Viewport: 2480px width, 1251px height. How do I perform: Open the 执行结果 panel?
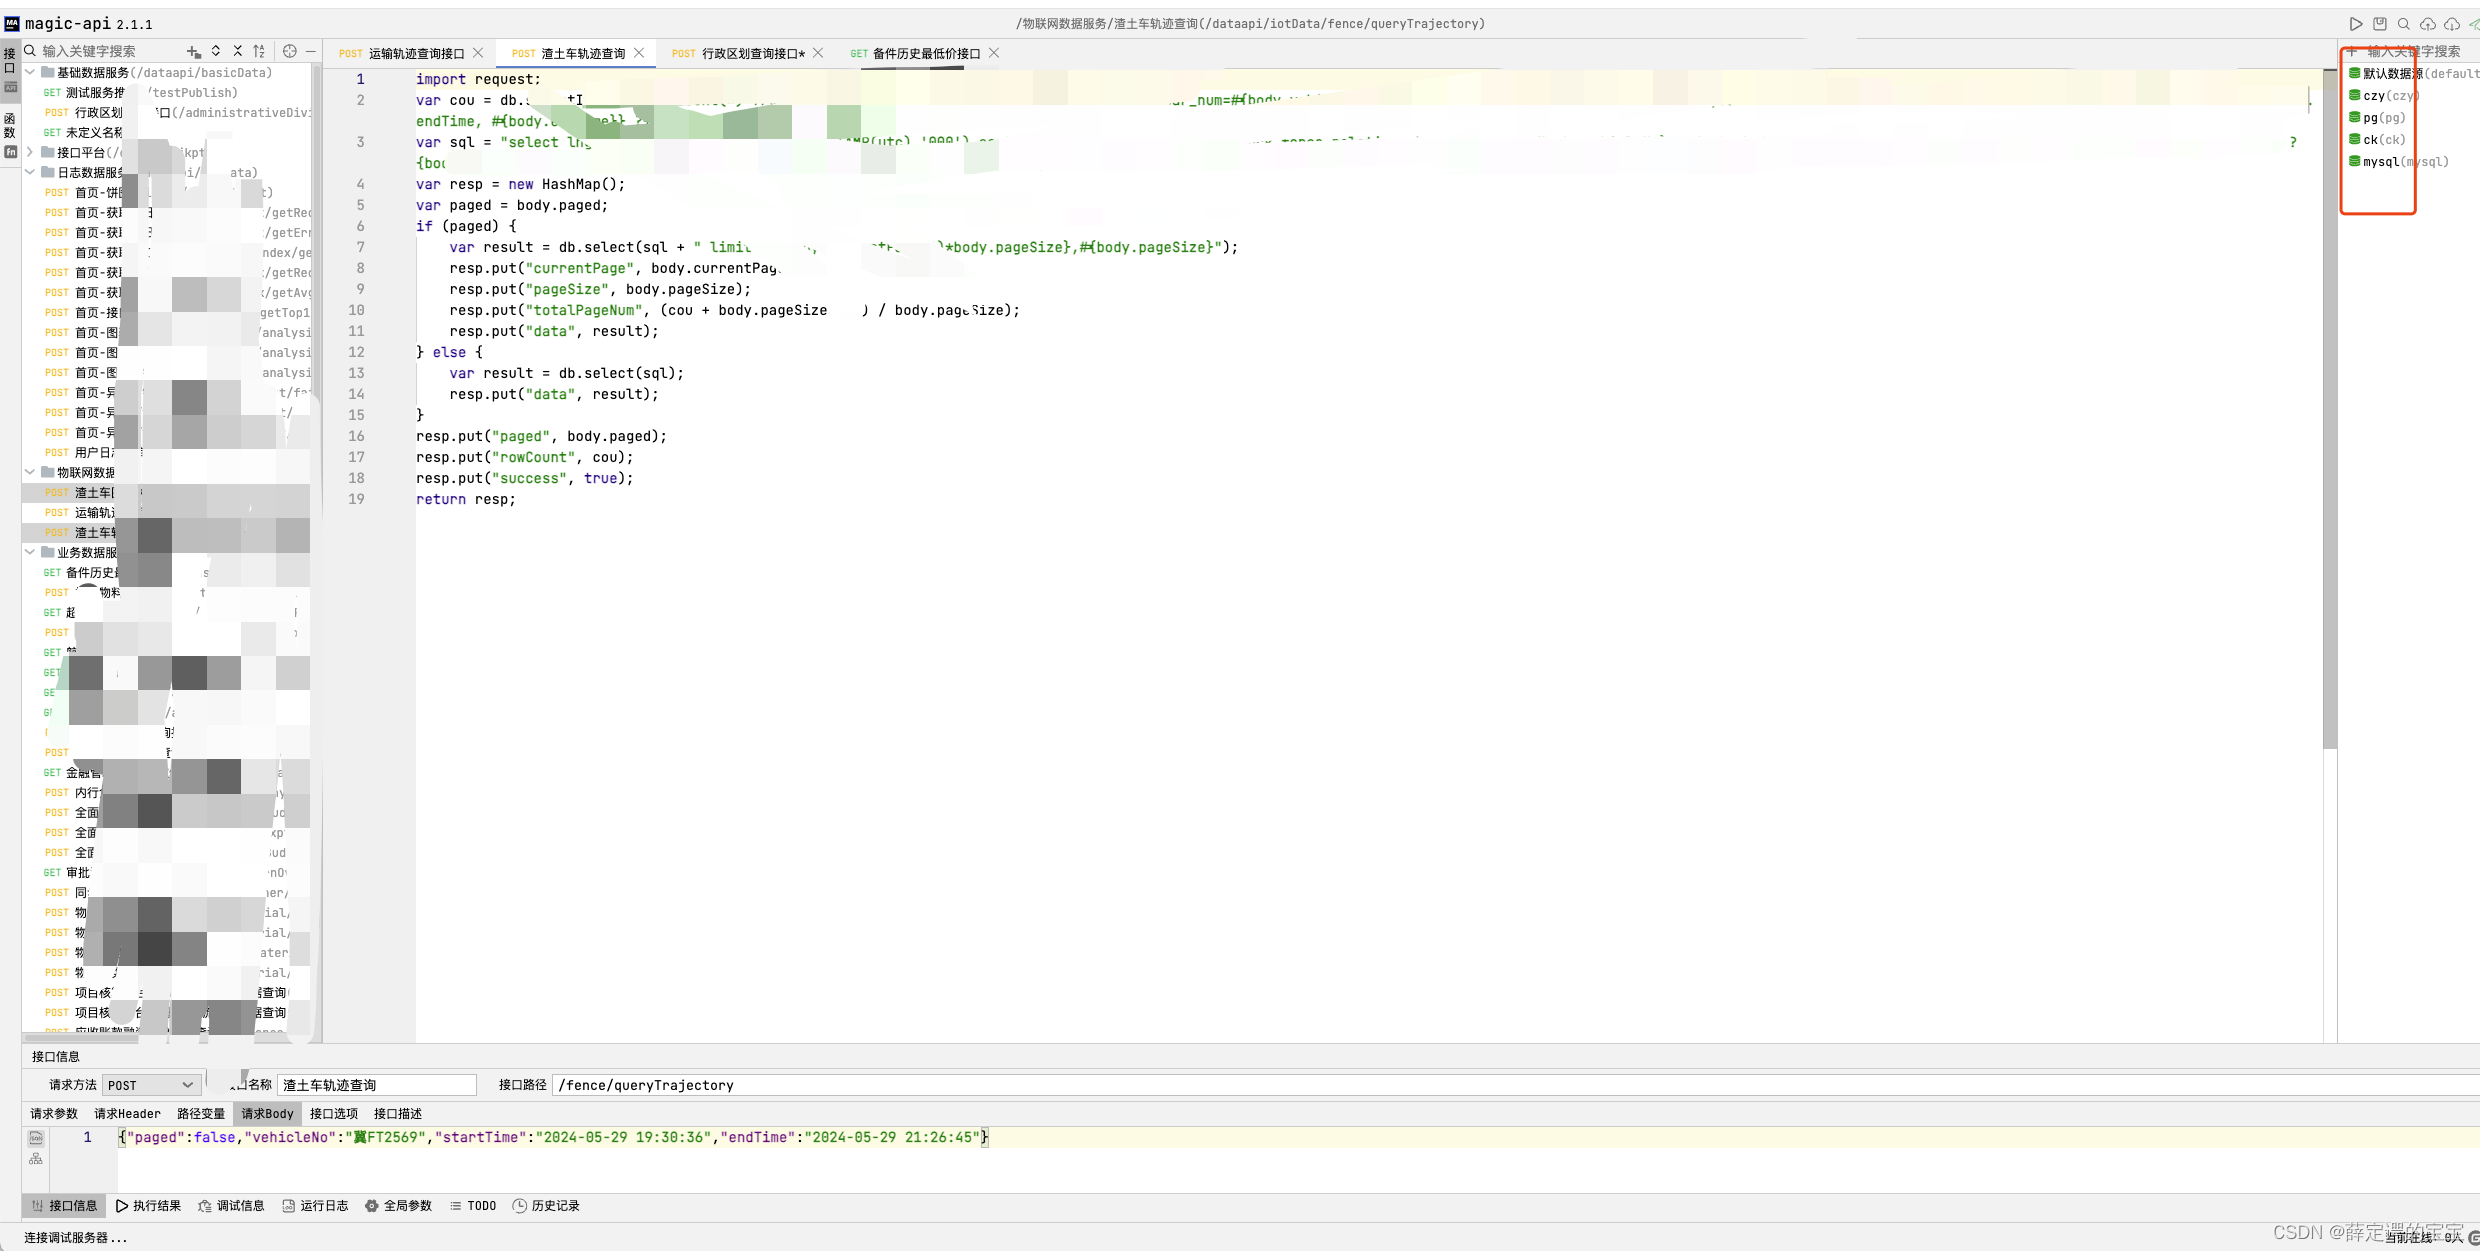tap(148, 1206)
